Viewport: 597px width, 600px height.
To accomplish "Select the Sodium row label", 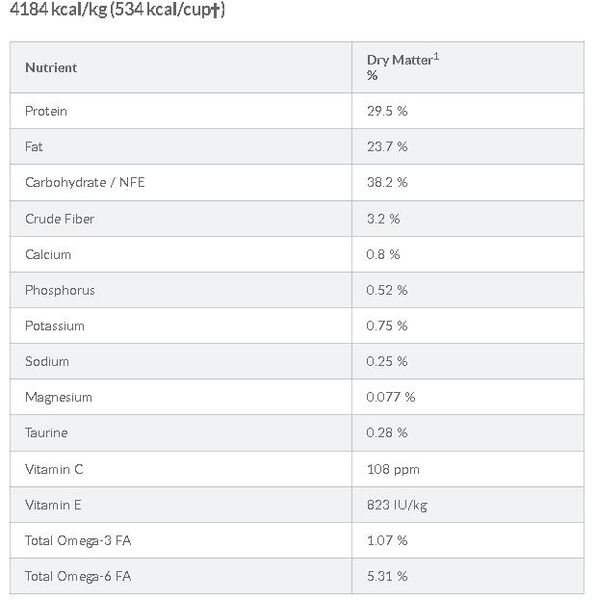I will pos(47,361).
